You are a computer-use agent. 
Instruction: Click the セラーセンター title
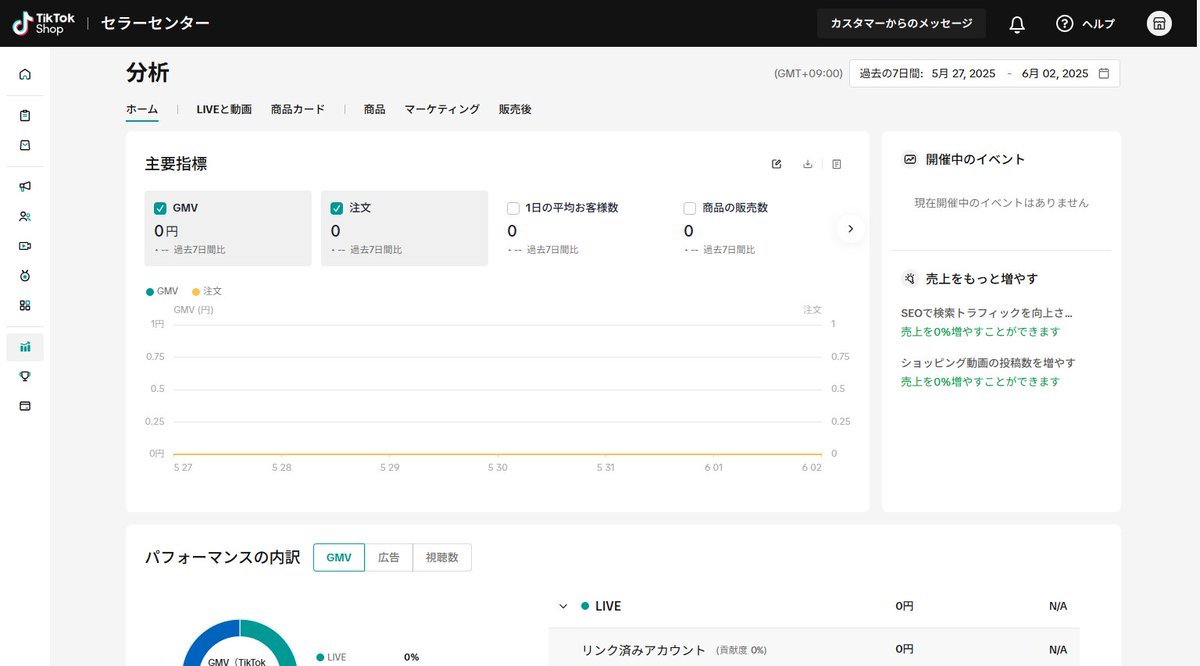[x=155, y=23]
